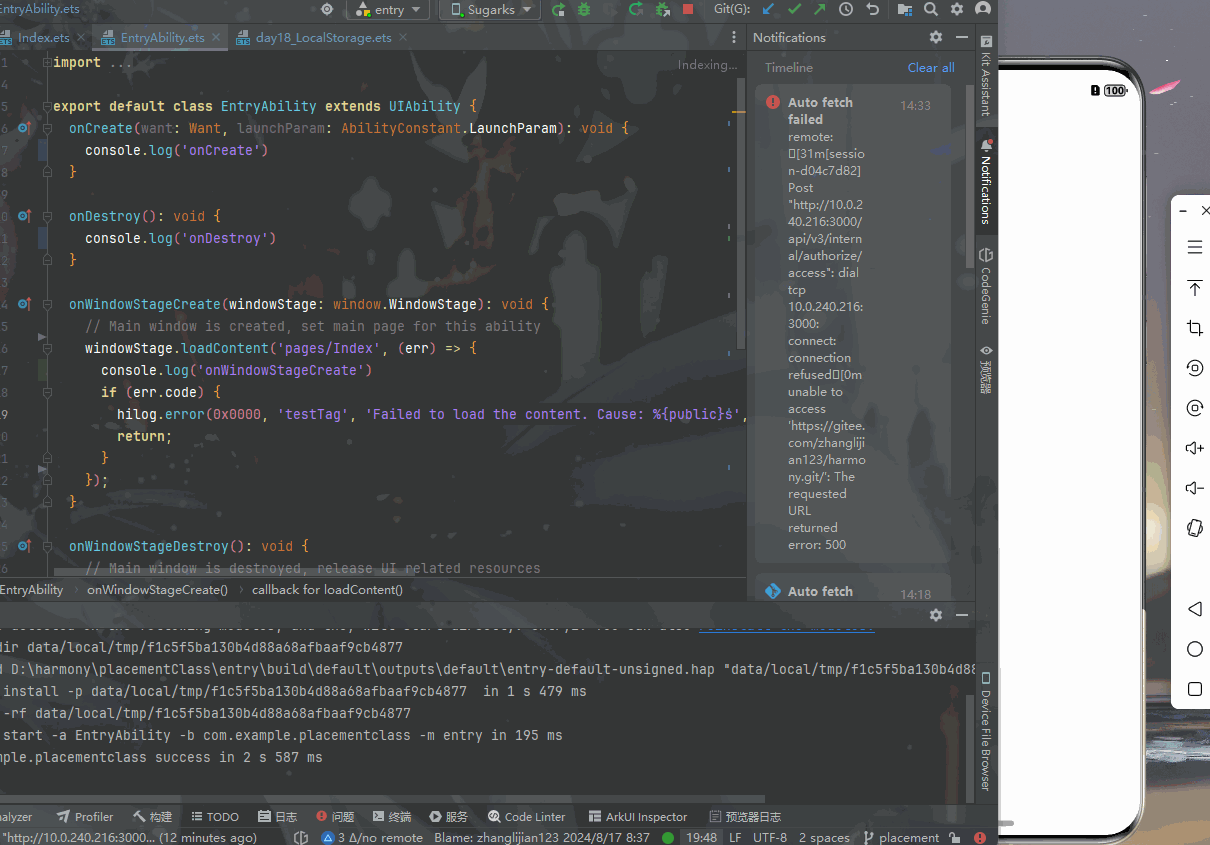
Task: Click the 19:48 cursor position indicator
Action: (x=701, y=838)
